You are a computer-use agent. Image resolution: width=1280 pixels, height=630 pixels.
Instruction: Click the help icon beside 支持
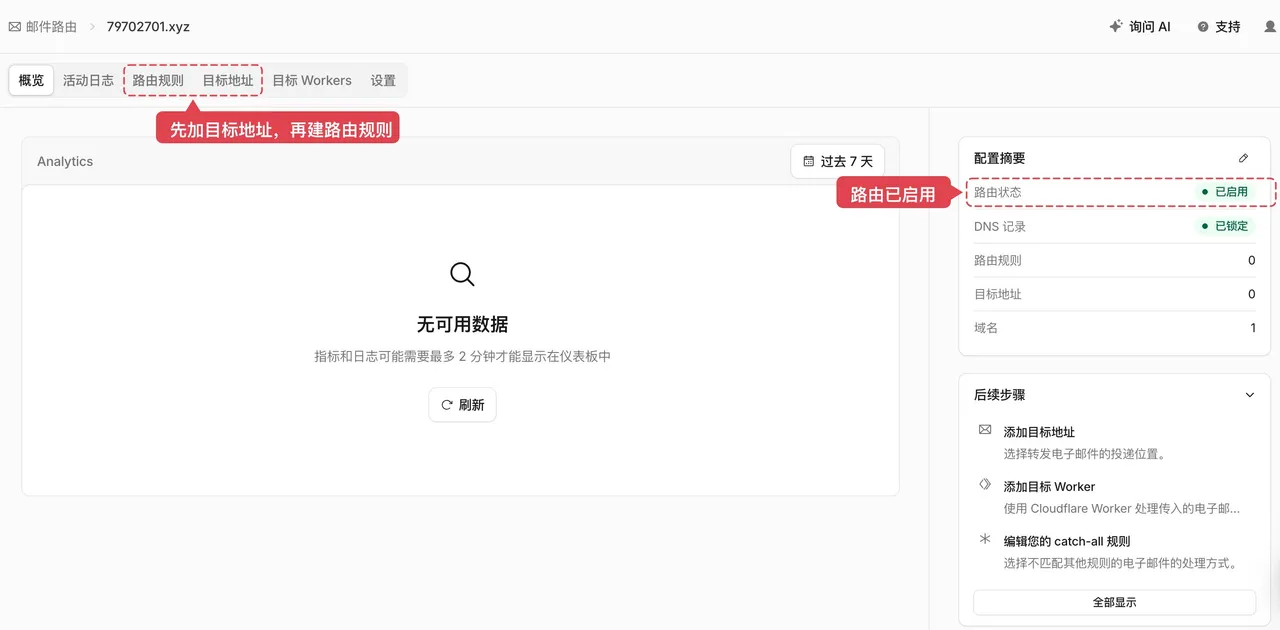1203,27
